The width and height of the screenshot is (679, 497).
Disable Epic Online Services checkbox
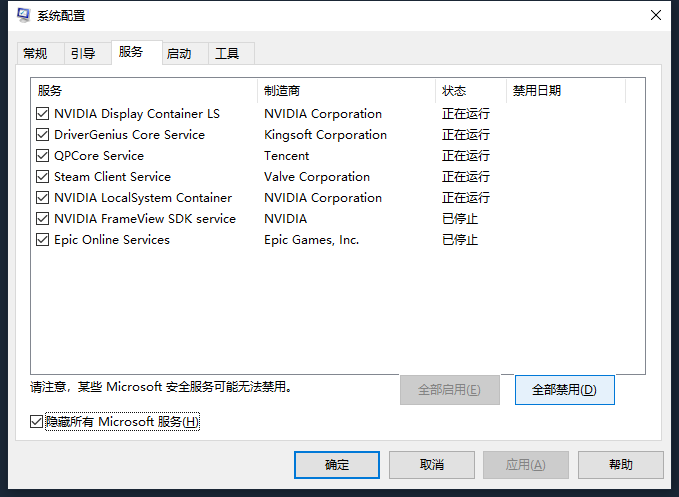click(42, 240)
